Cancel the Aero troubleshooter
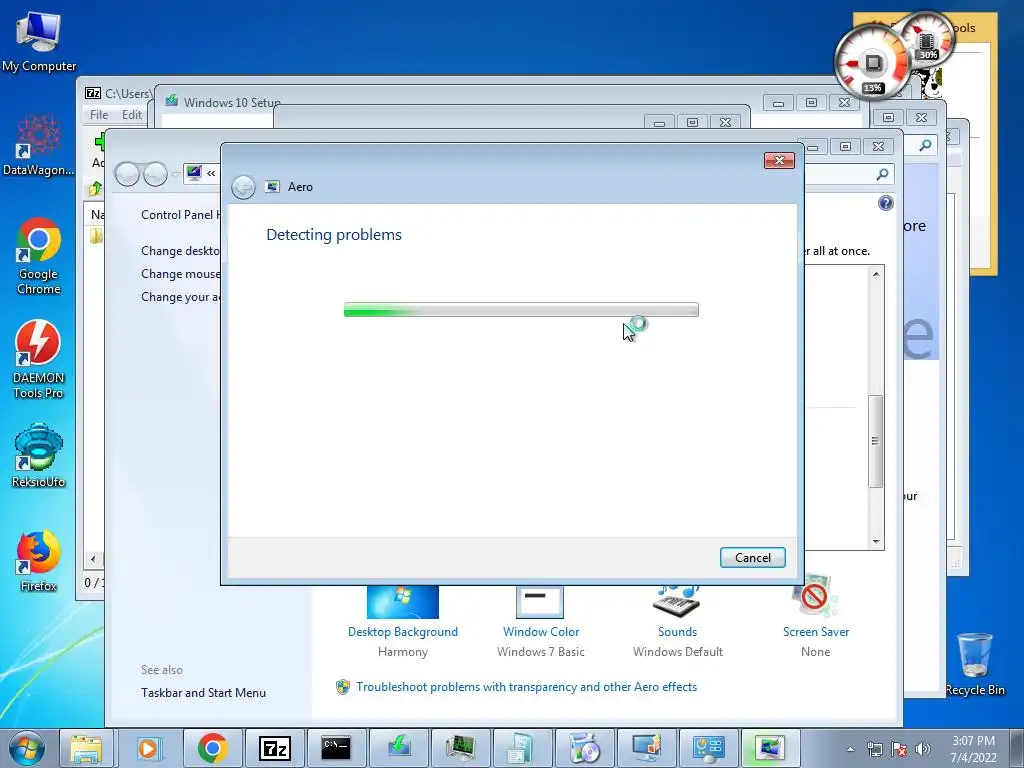This screenshot has height=768, width=1024. click(752, 558)
